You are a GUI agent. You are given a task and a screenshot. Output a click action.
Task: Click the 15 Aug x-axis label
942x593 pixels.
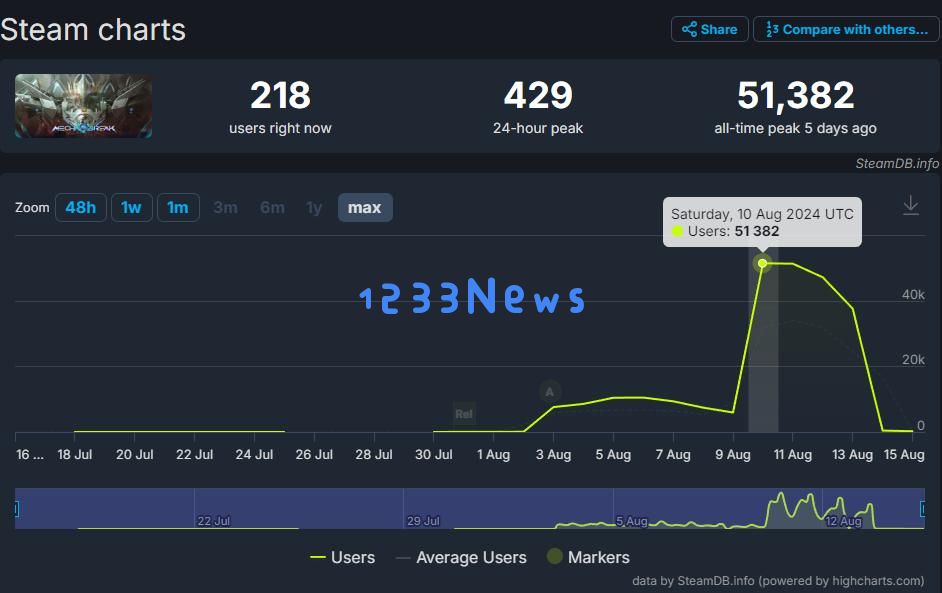(x=904, y=455)
